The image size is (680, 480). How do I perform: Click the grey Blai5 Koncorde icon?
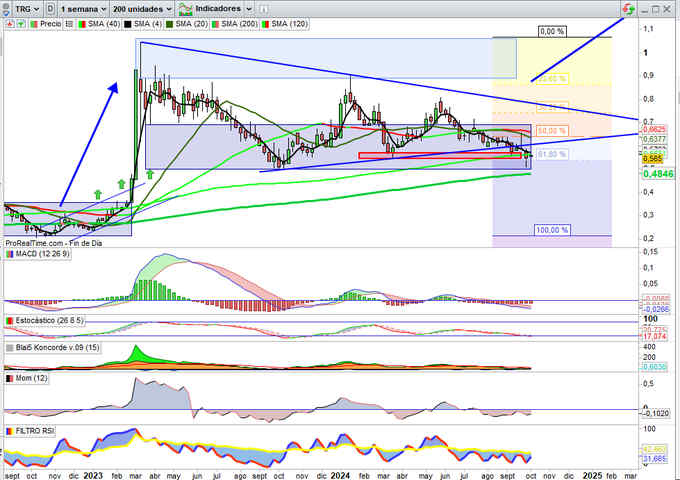[x=10, y=348]
